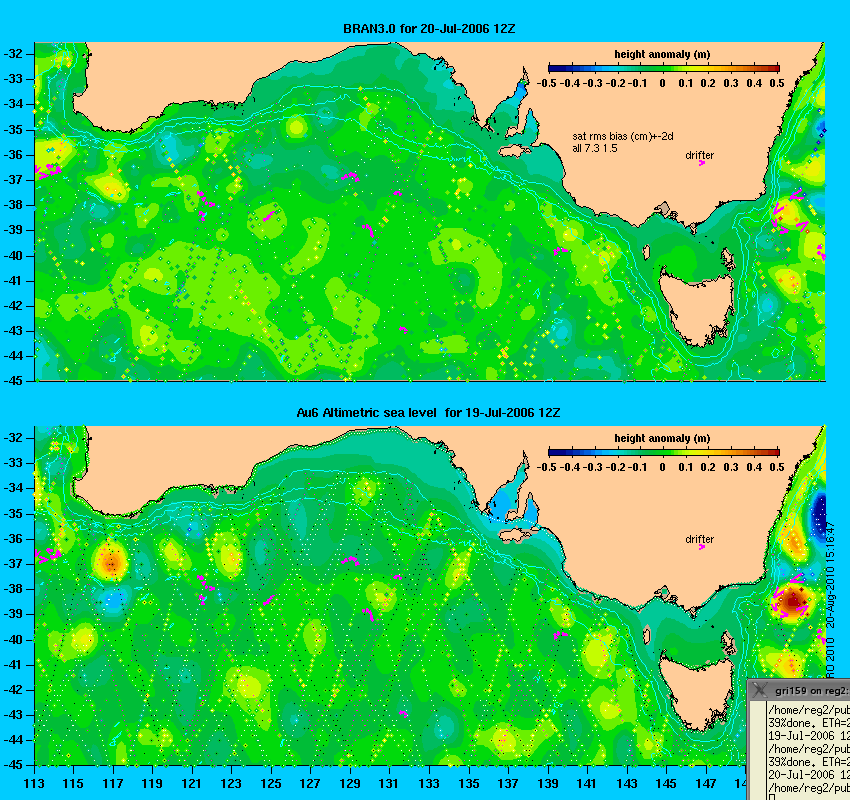Click the 117 longitude tick label

pos(113,784)
